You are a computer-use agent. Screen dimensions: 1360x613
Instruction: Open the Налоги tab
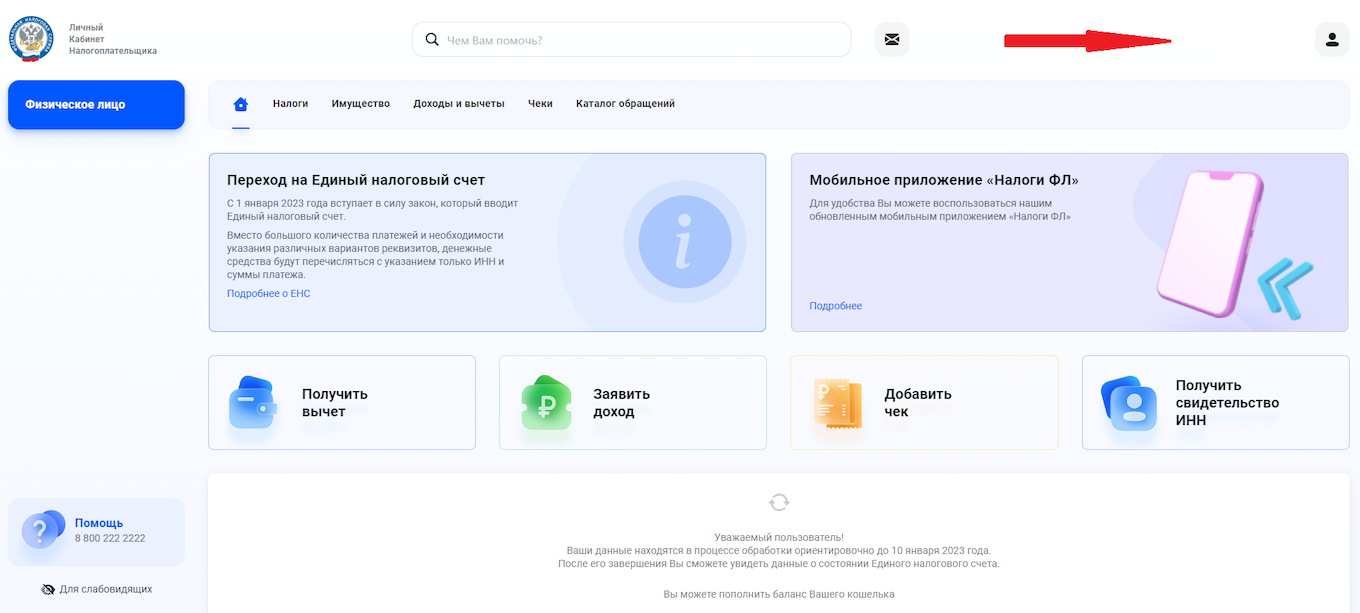(x=290, y=104)
